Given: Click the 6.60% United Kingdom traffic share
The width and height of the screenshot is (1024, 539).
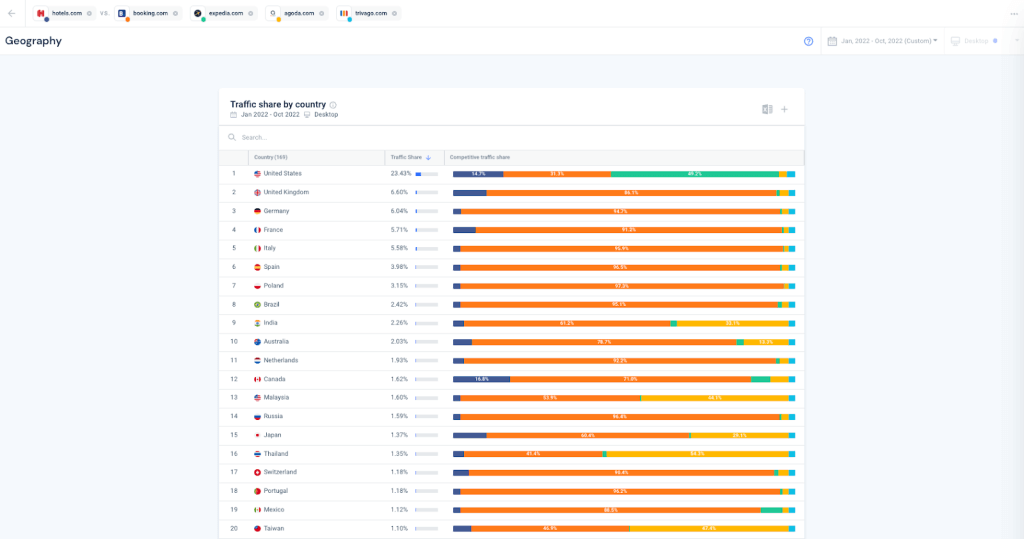Looking at the screenshot, I should (x=399, y=193).
